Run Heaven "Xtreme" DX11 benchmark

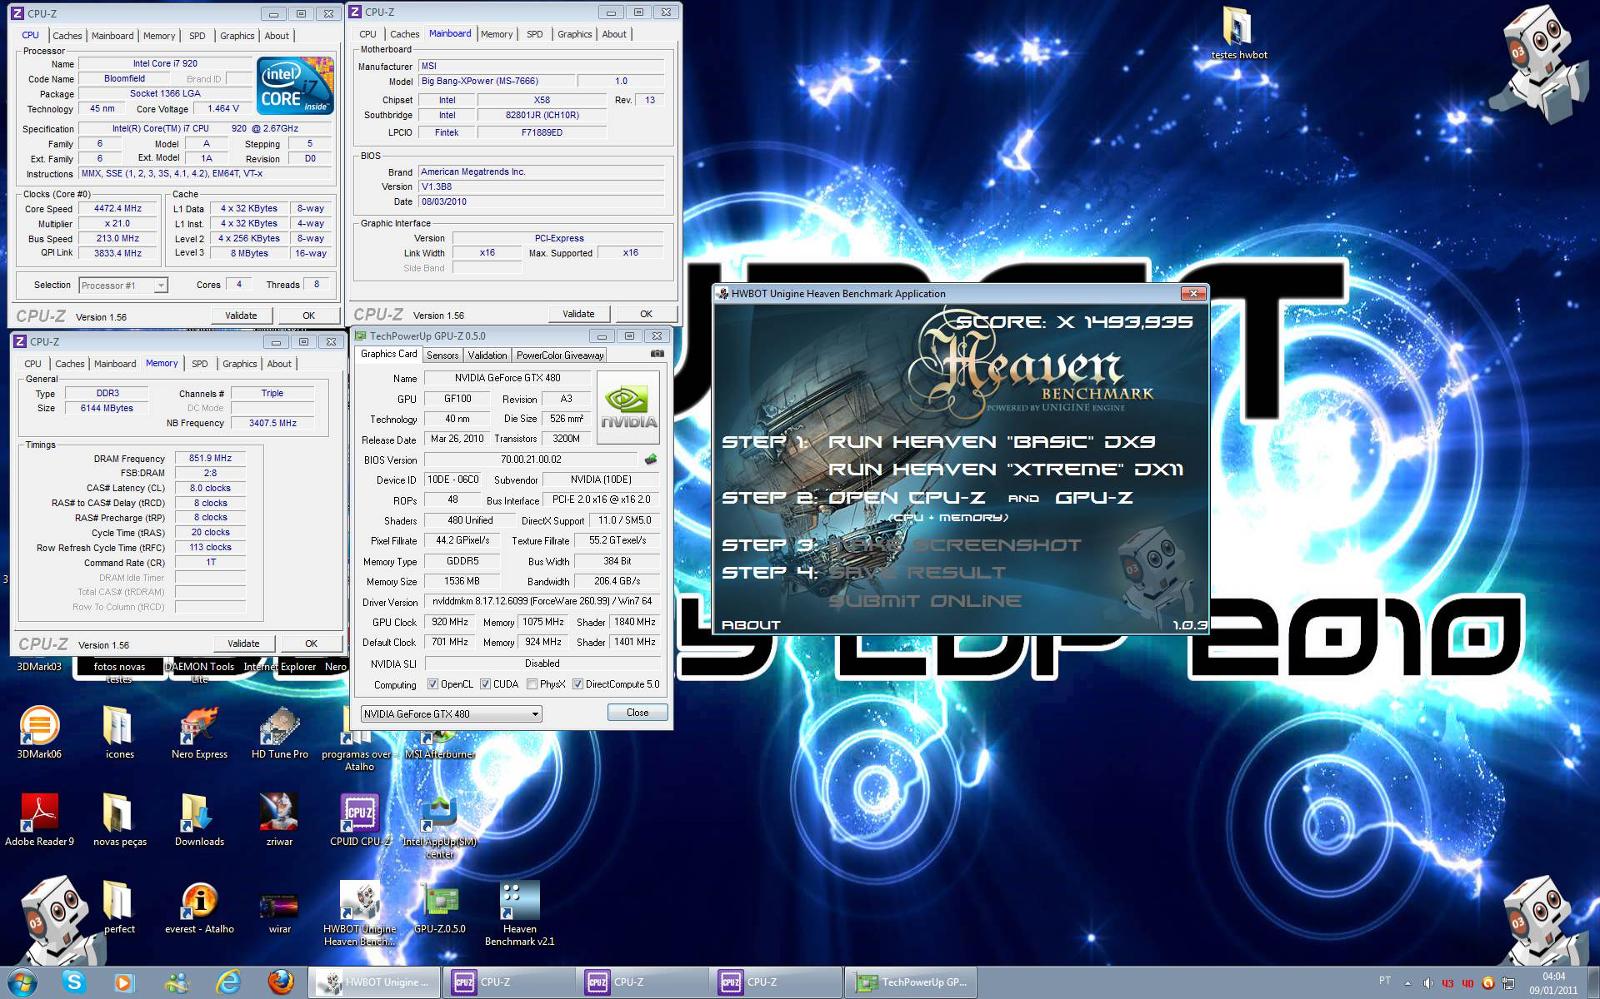tap(1005, 469)
